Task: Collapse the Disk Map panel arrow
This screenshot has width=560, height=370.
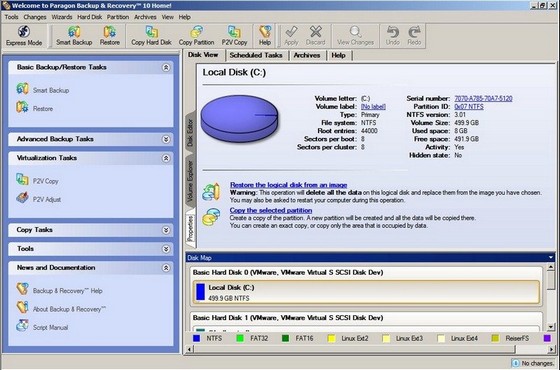Action: point(550,258)
